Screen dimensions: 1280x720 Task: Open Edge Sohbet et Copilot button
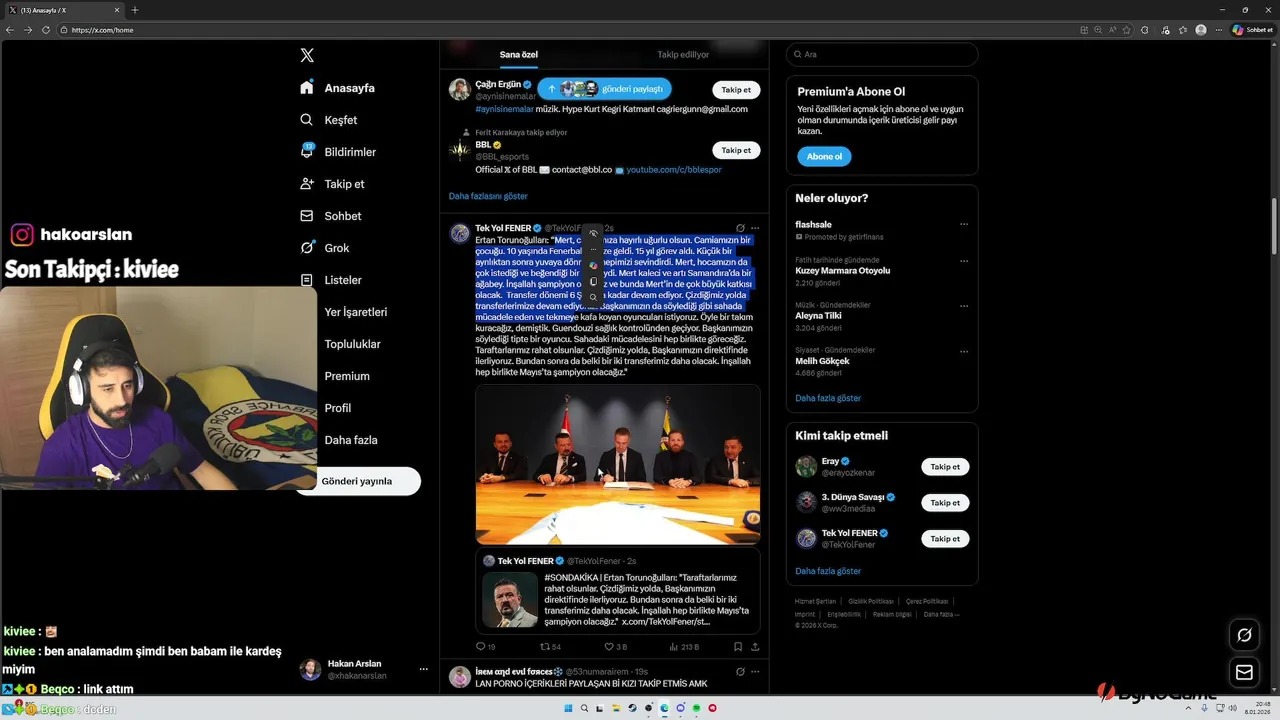tap(1252, 30)
